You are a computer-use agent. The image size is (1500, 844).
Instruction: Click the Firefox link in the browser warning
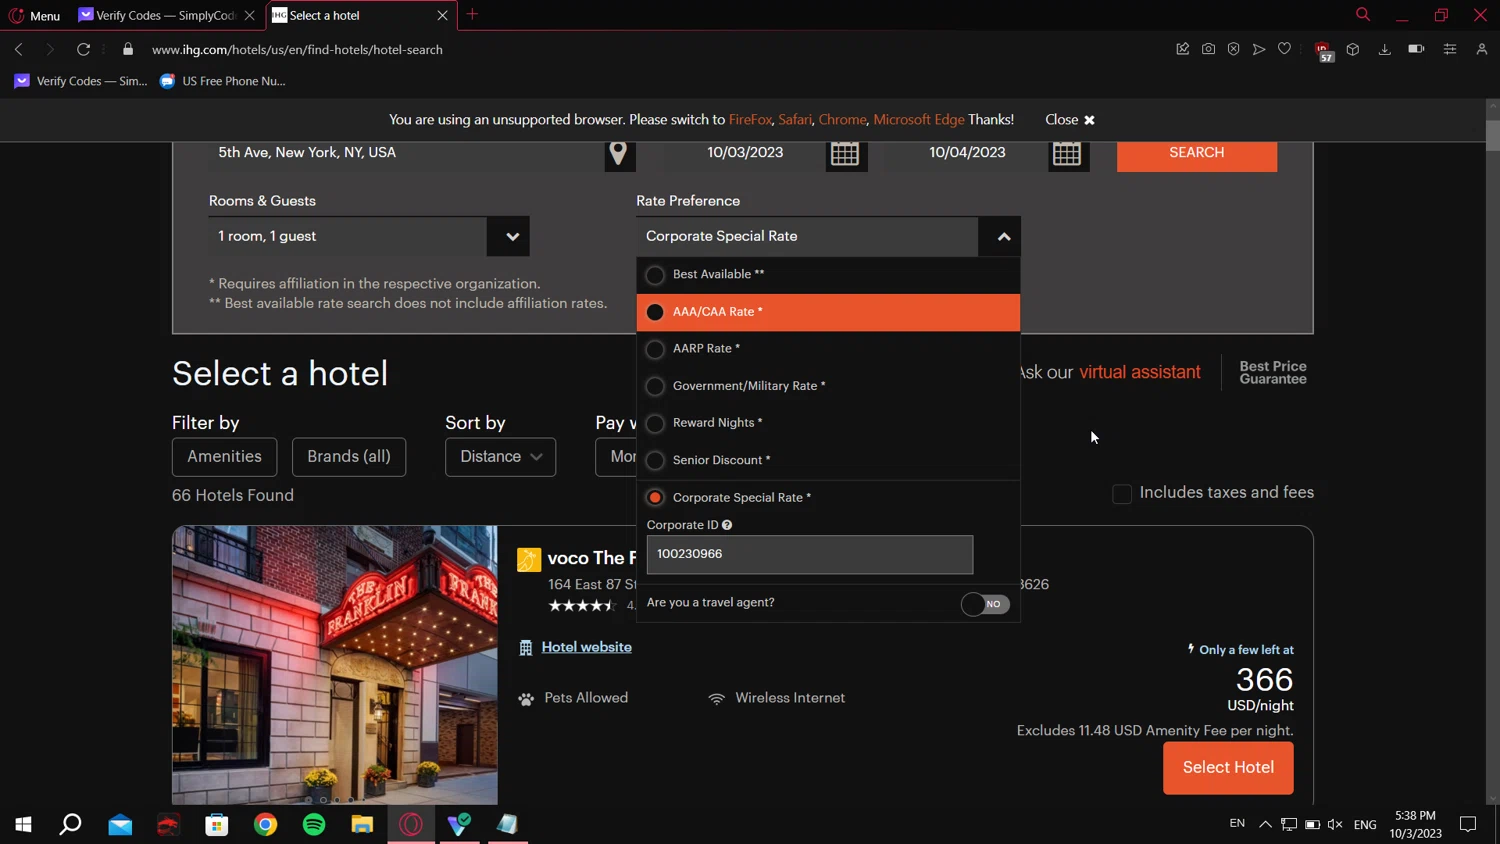750,119
